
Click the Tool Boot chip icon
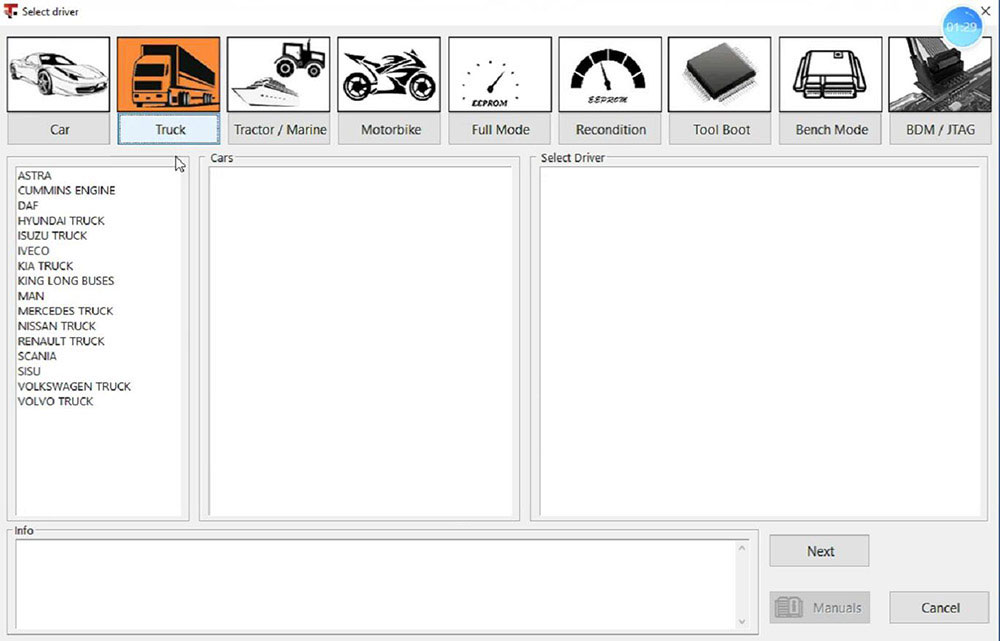click(720, 75)
